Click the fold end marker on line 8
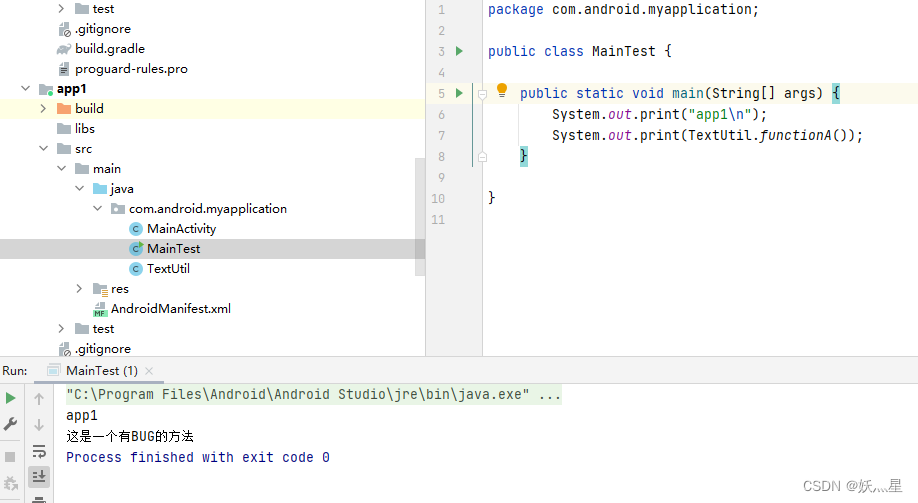This screenshot has width=918, height=503. click(x=482, y=156)
